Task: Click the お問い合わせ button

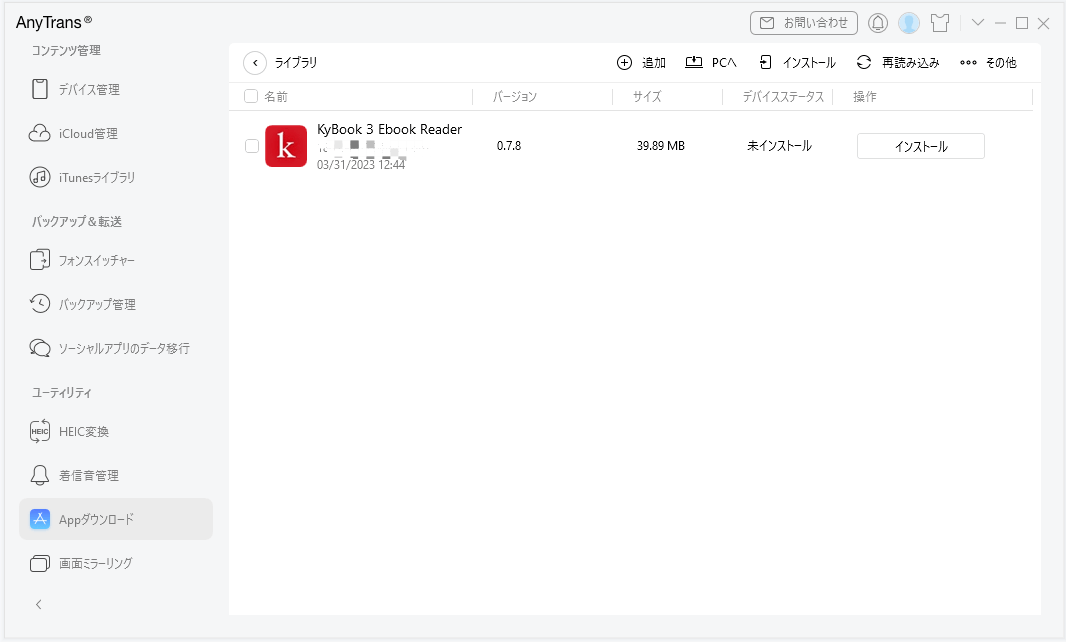Action: (804, 23)
